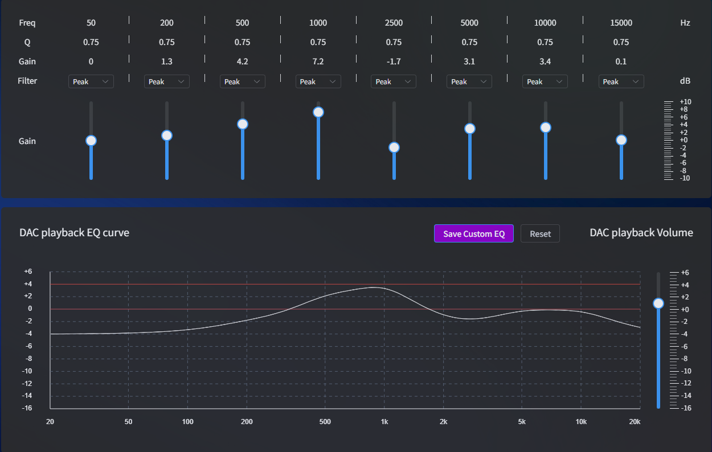Click the 15000 Hz gain slider handle

coord(621,140)
